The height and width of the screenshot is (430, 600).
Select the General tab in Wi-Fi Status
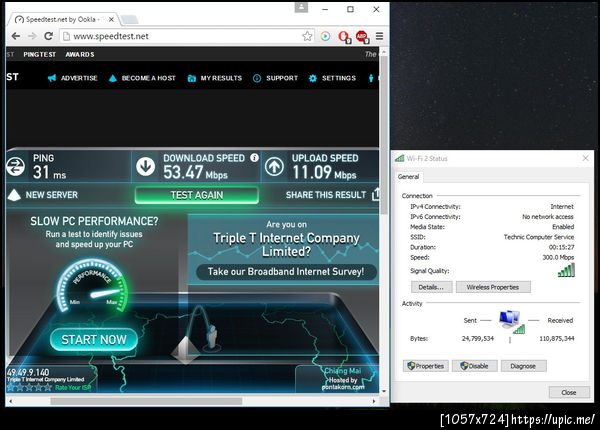[x=408, y=176]
